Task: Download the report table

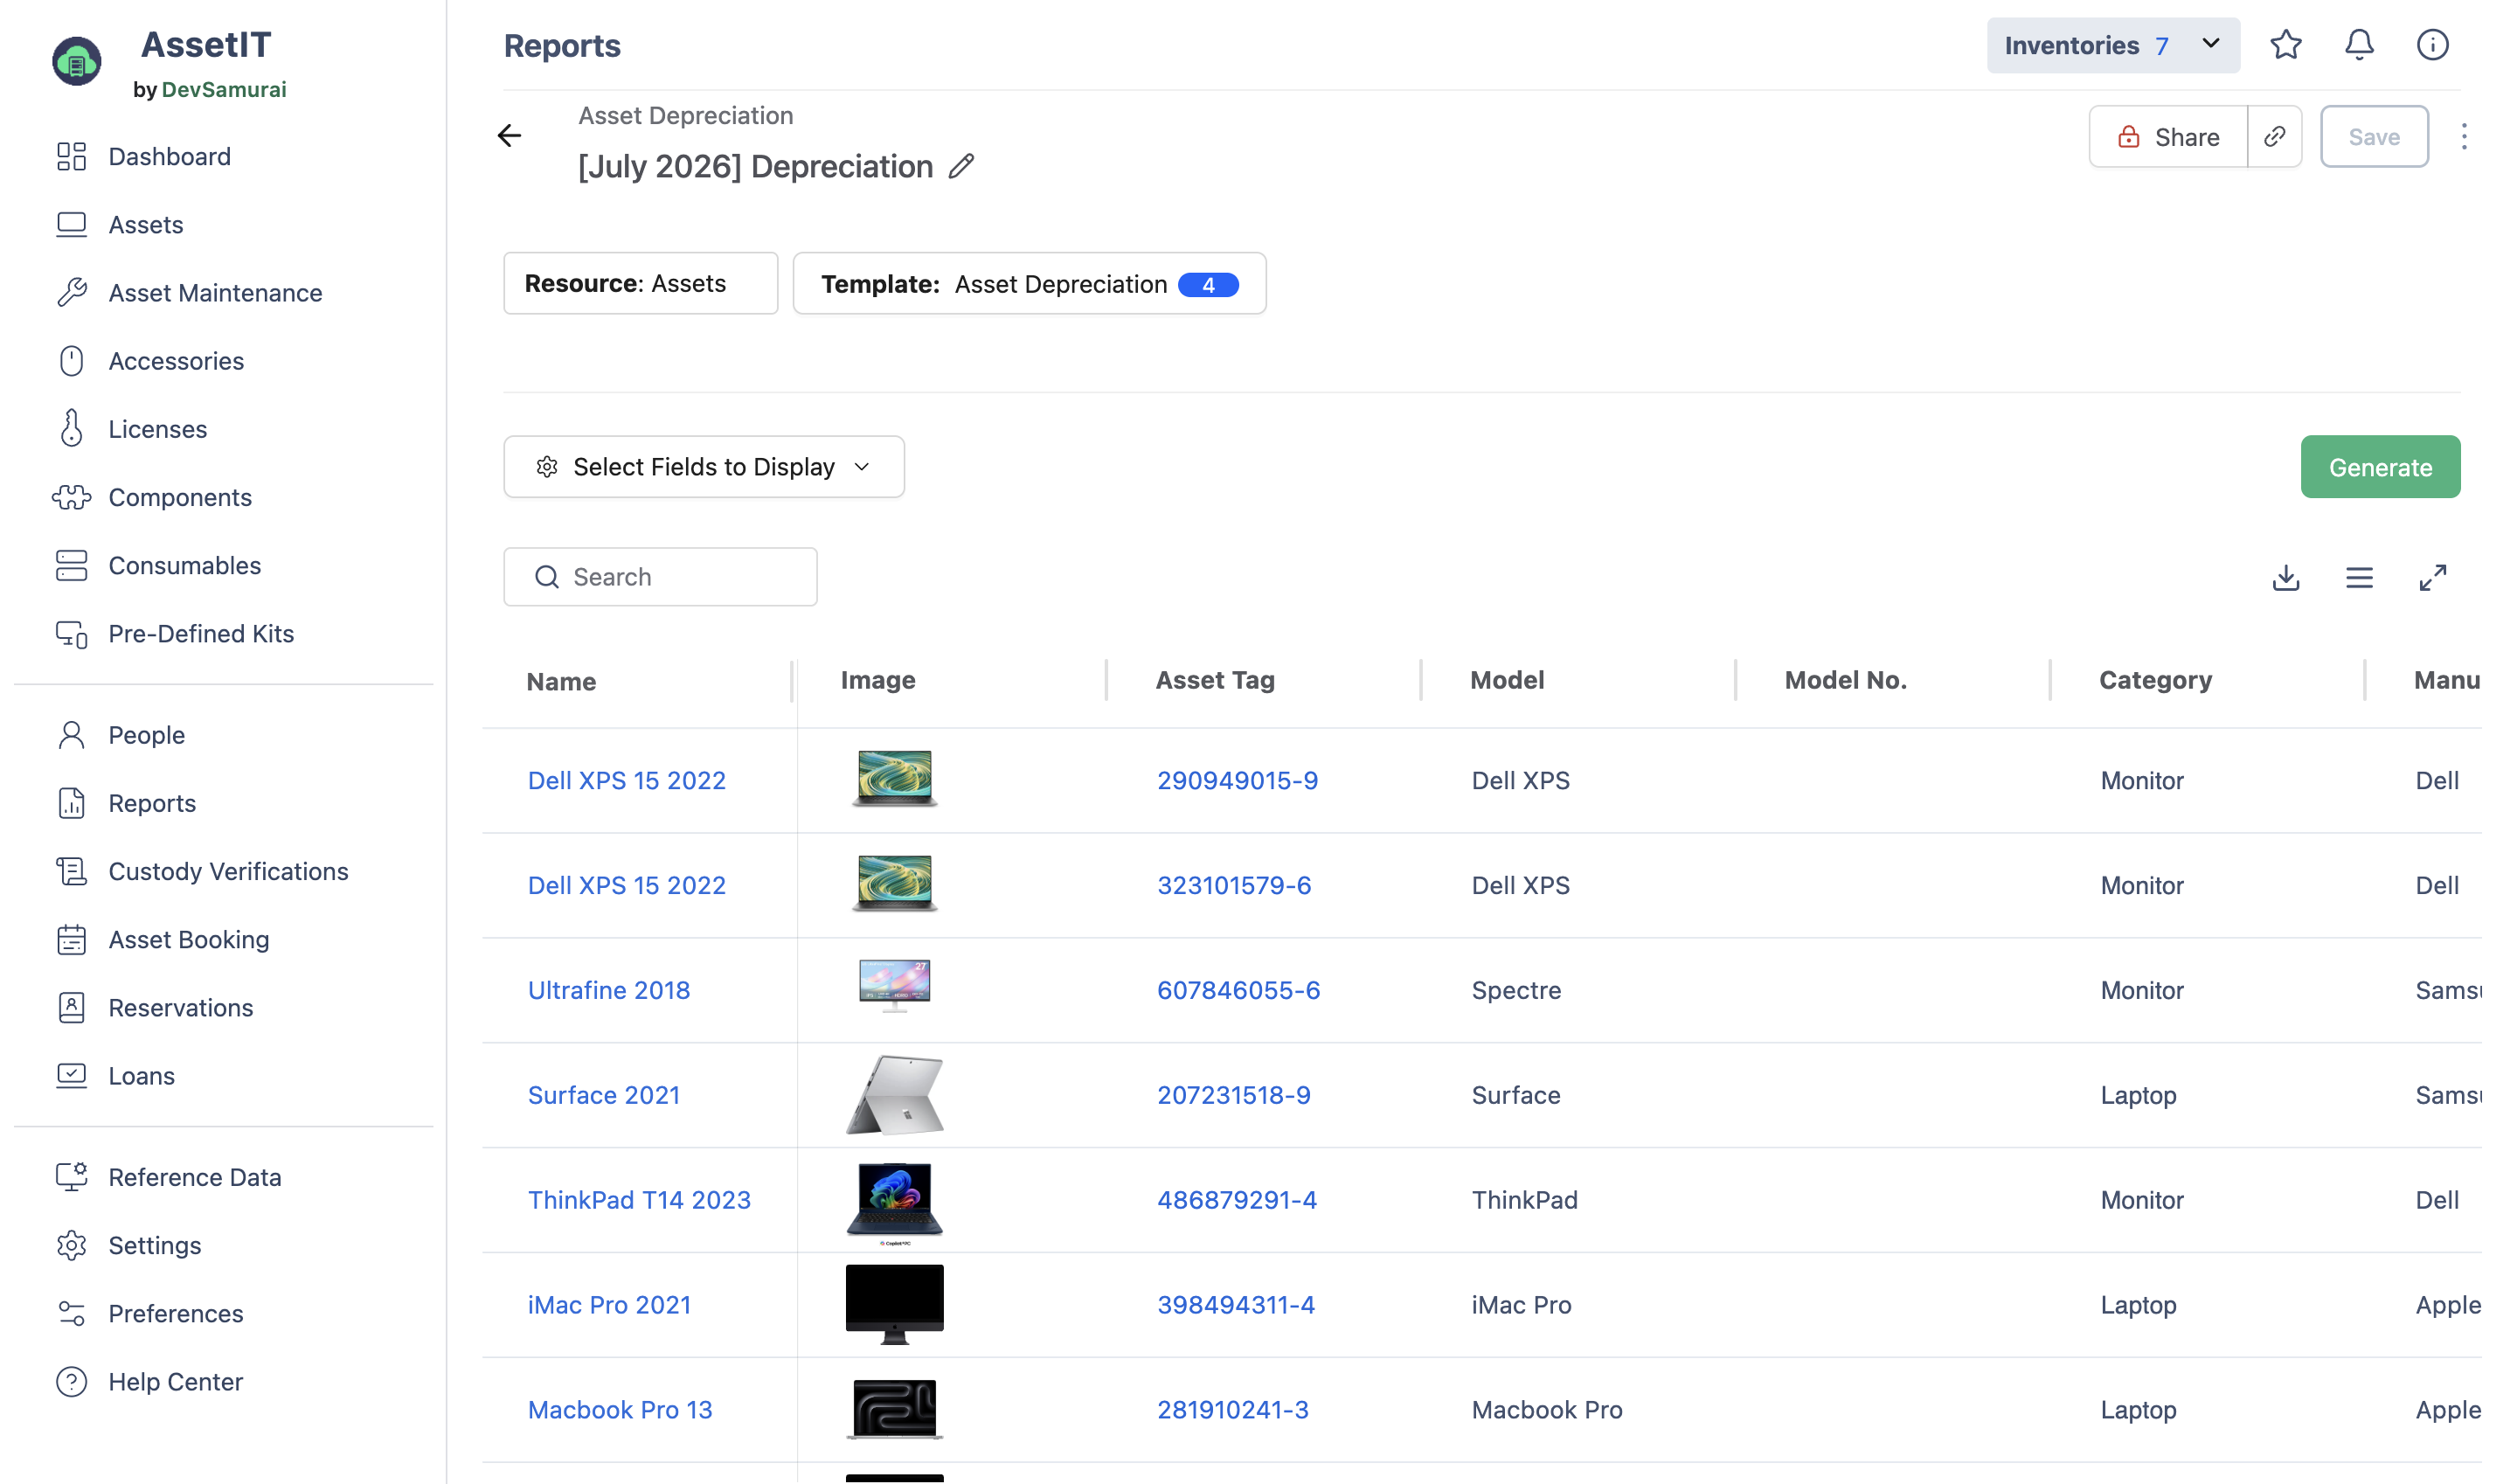Action: pos(2285,577)
